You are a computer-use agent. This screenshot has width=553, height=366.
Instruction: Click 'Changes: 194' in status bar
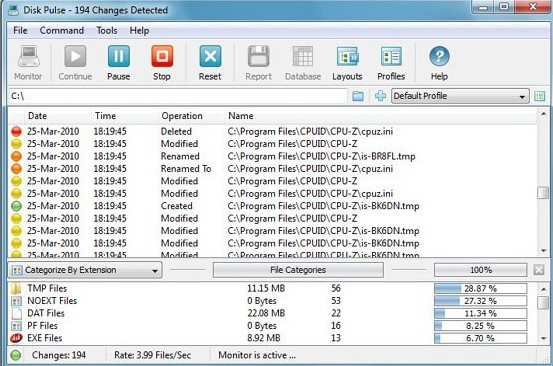[59, 355]
